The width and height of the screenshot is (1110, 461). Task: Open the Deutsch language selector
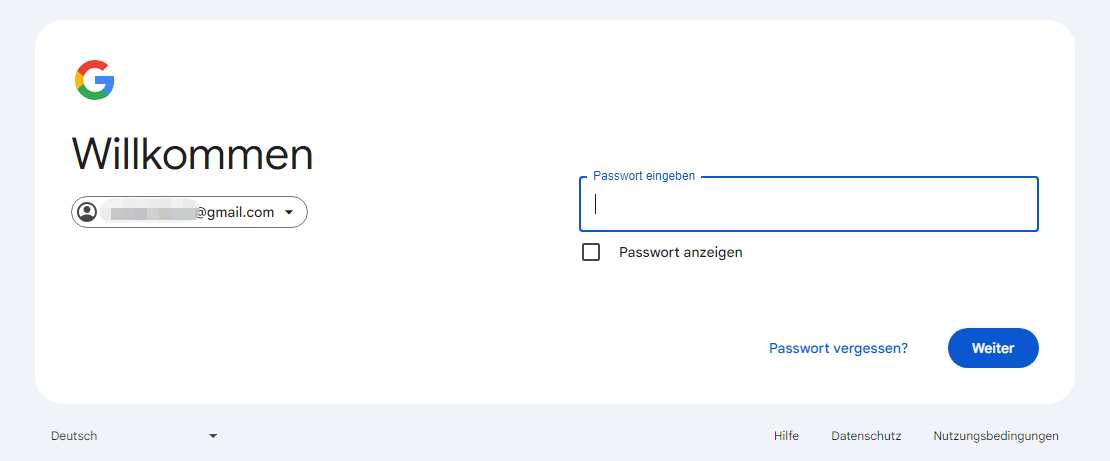click(74, 436)
